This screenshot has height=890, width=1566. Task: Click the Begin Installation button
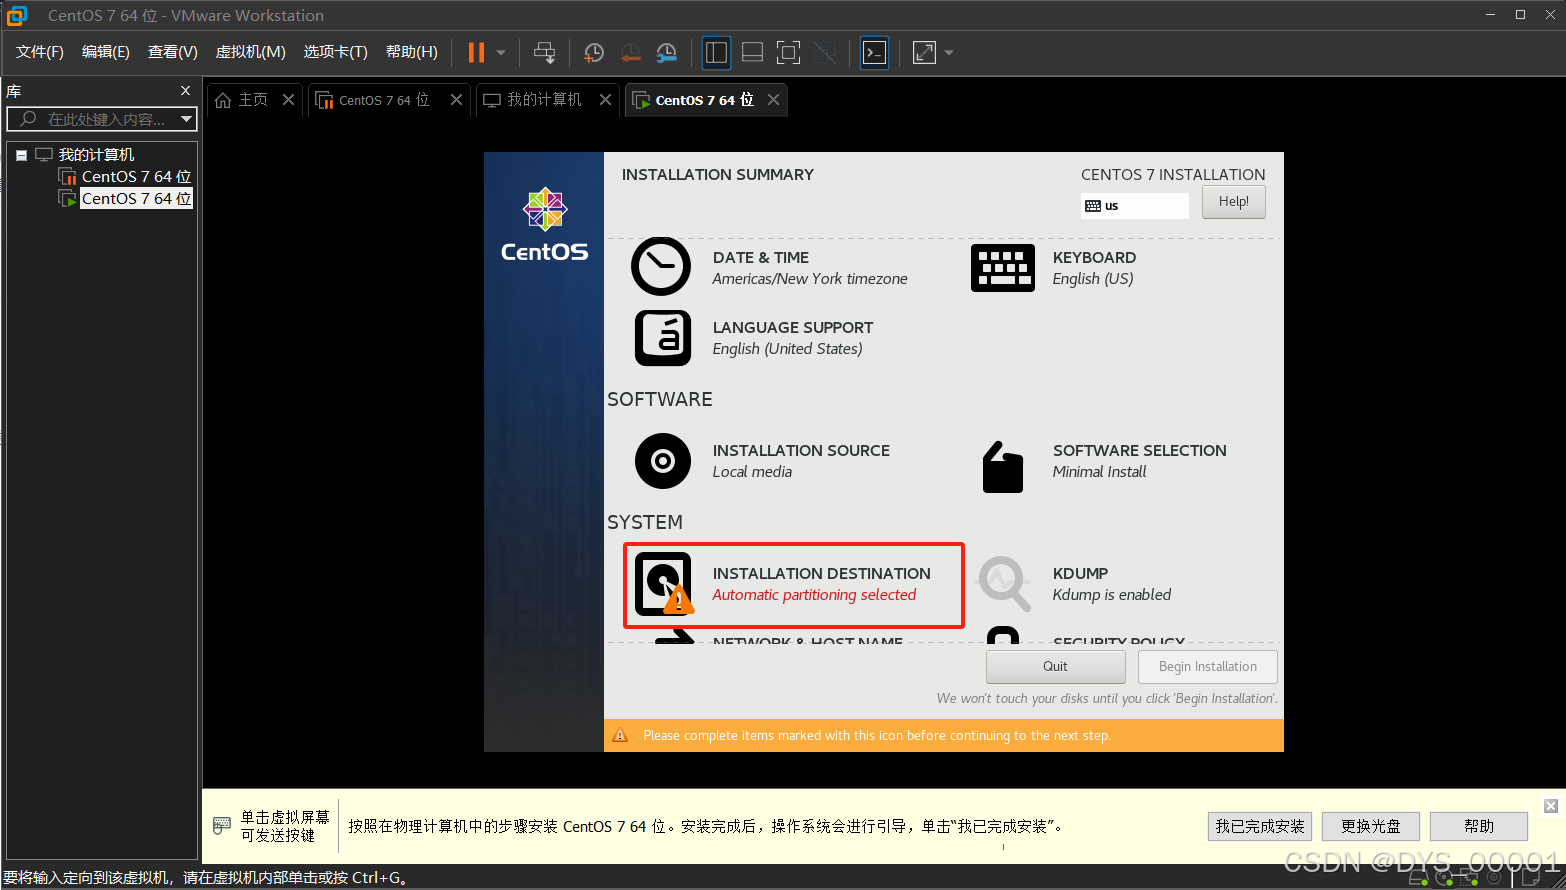pyautogui.click(x=1207, y=667)
